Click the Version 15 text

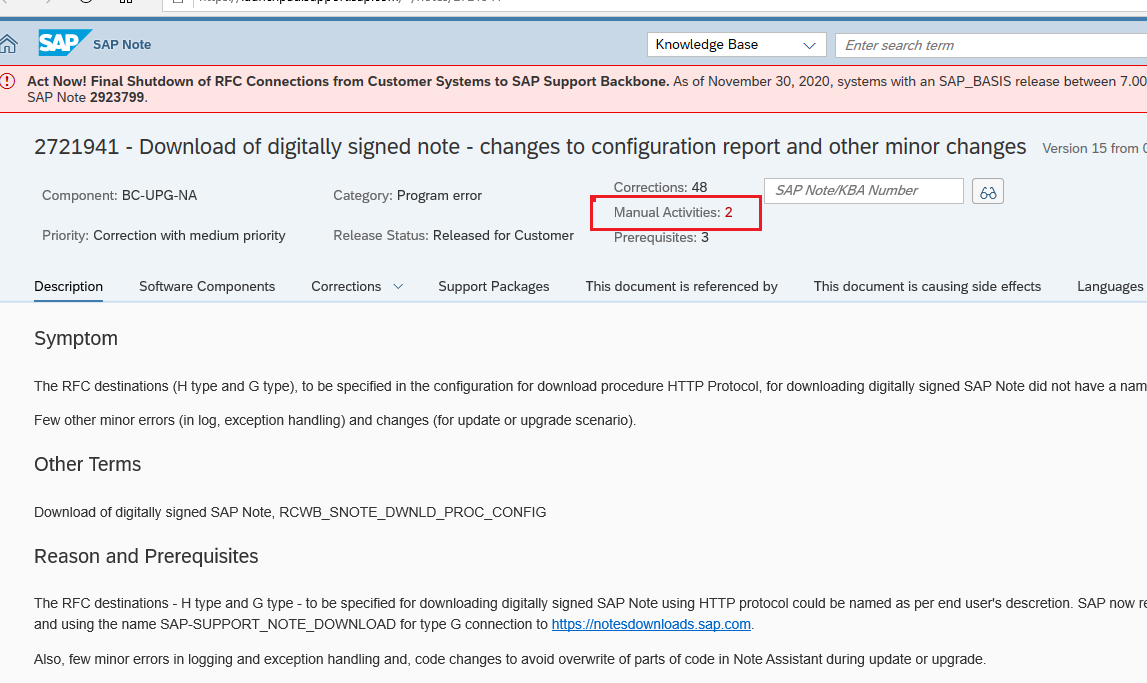pos(1094,148)
